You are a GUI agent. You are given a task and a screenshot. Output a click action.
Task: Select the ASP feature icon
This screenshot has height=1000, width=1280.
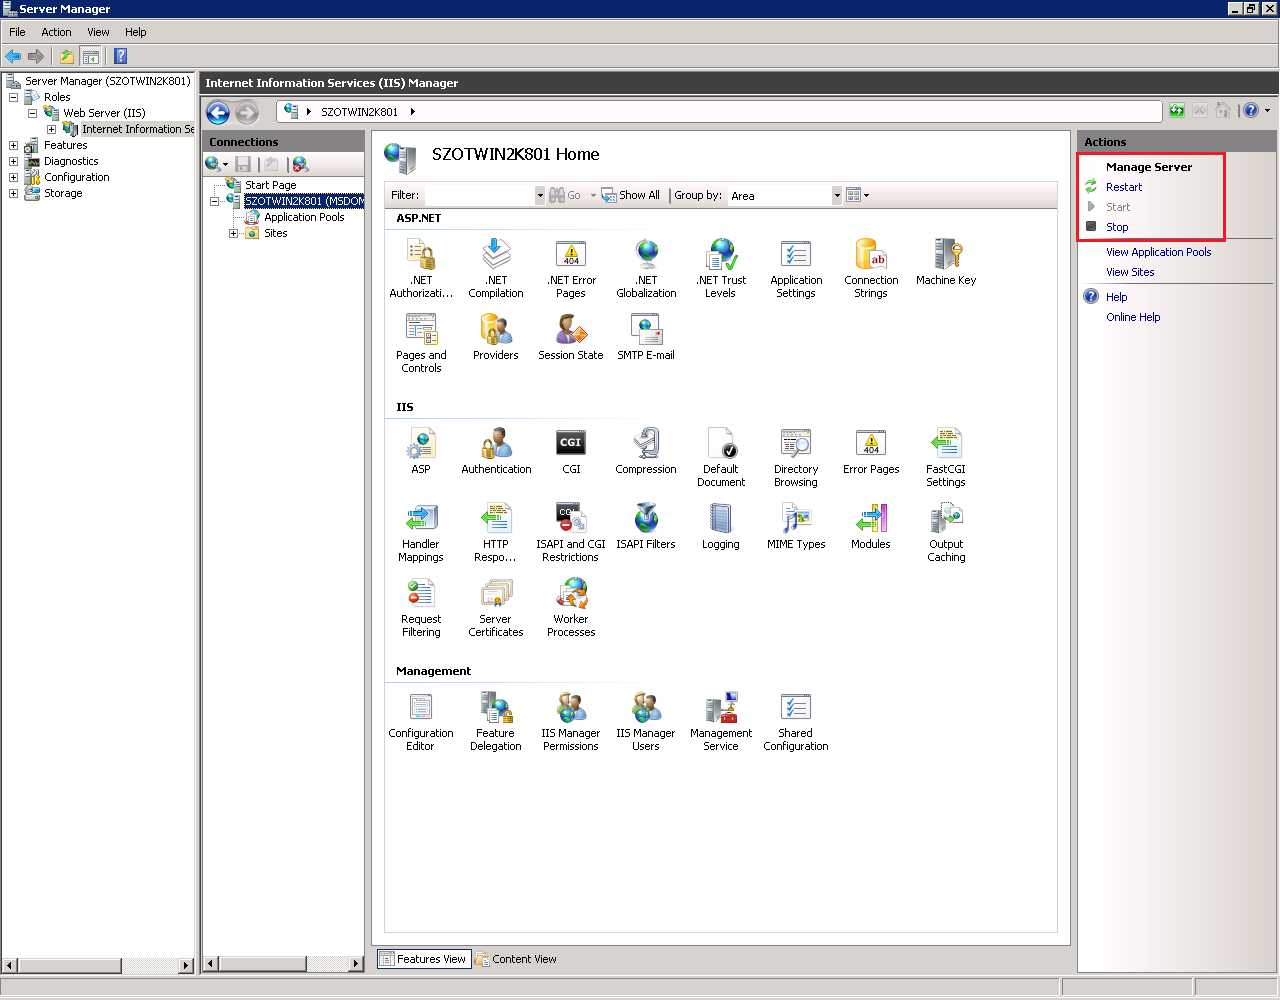pyautogui.click(x=421, y=450)
